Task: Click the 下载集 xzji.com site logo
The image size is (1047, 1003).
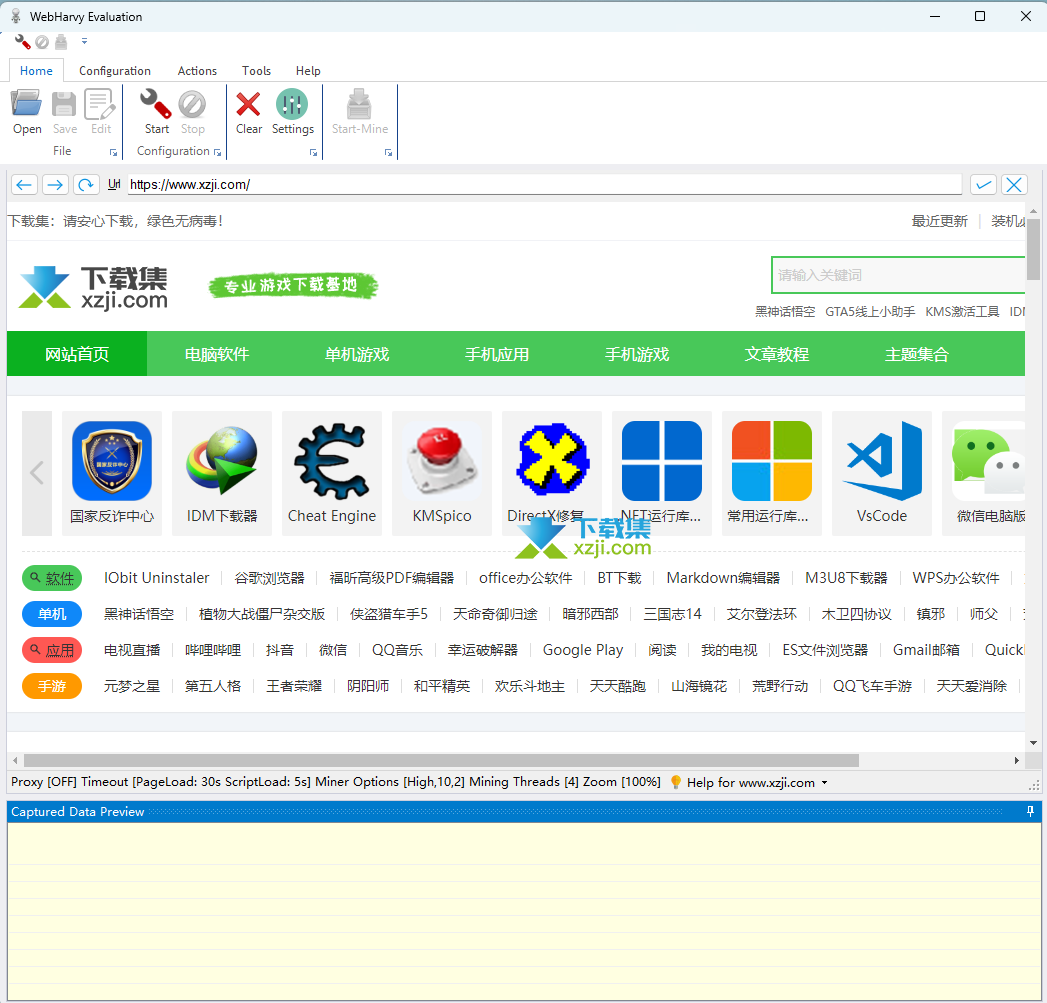Action: 93,287
